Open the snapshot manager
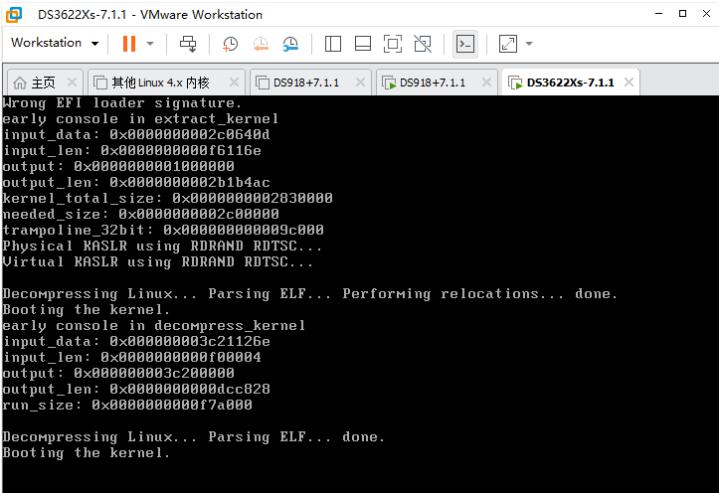The image size is (719, 493). click(x=291, y=44)
